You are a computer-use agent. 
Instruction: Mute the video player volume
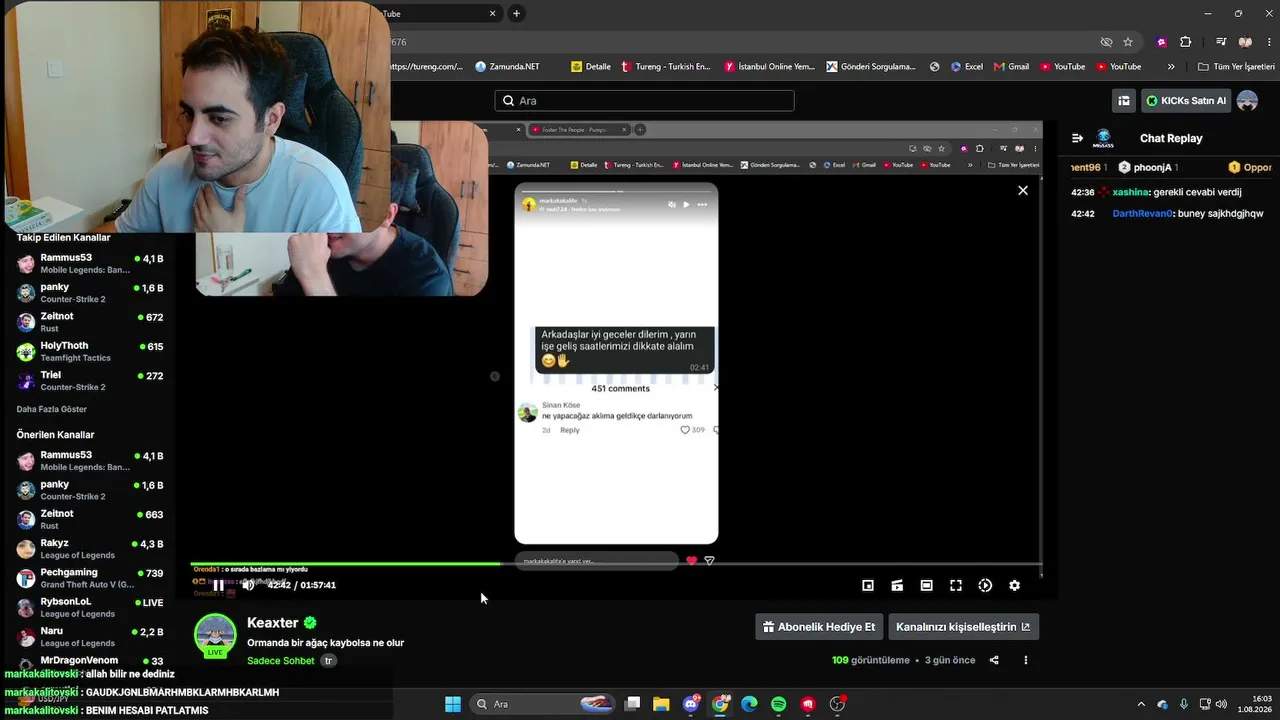[248, 585]
